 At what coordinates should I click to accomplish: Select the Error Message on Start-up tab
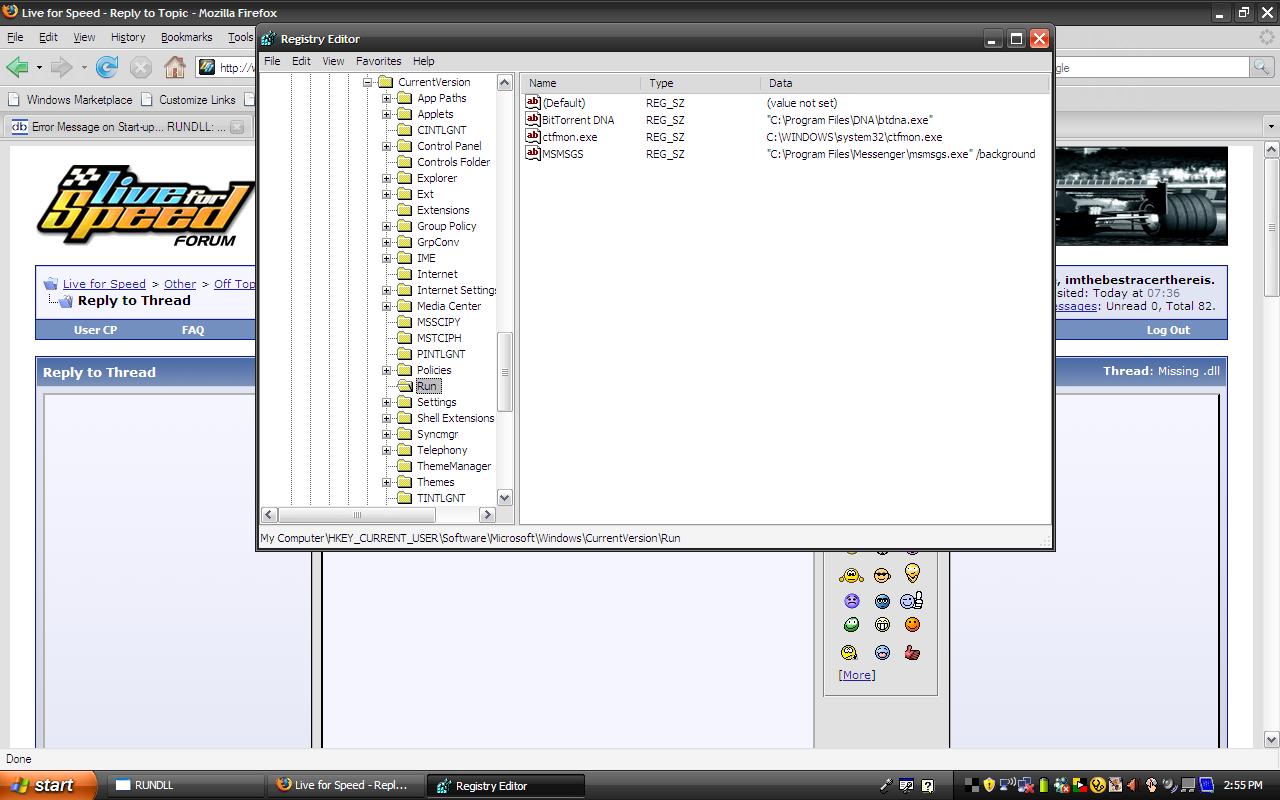[127, 127]
